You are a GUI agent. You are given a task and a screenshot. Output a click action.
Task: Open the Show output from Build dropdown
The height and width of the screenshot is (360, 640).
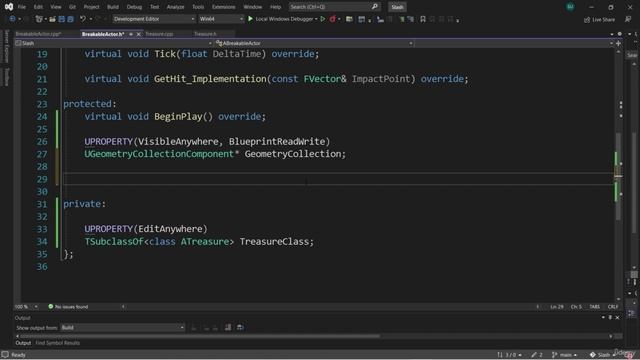pos(122,327)
